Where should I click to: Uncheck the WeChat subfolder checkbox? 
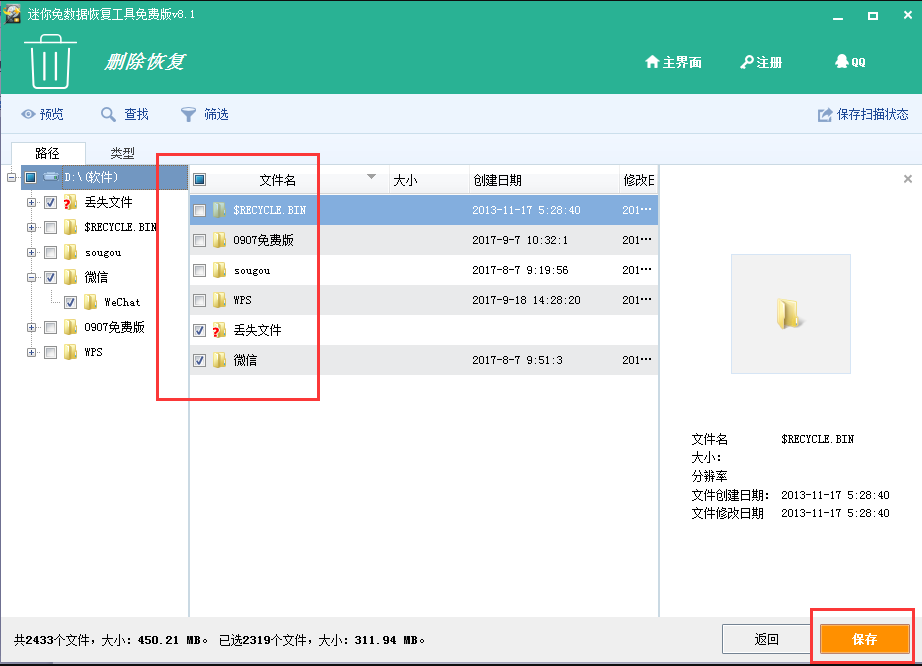click(71, 303)
